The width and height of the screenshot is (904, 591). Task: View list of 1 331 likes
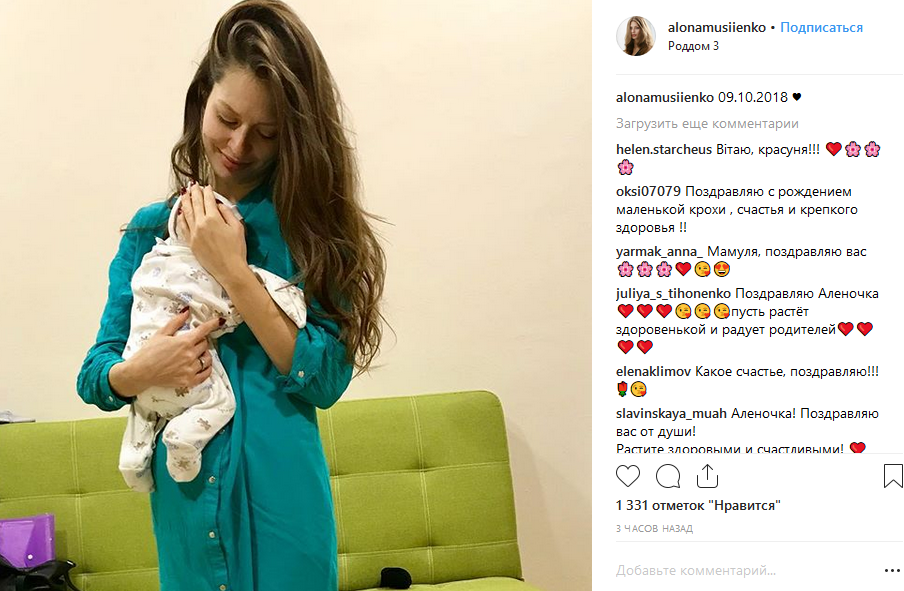coord(698,506)
